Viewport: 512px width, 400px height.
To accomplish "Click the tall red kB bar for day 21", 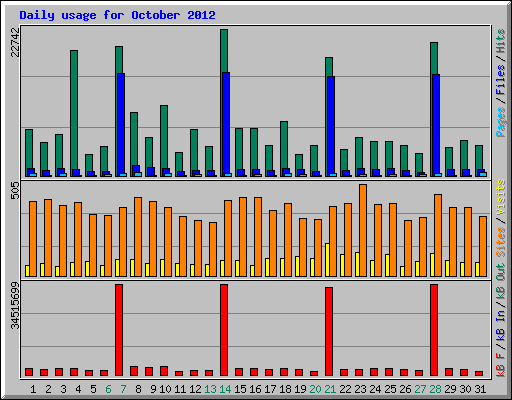I will pyautogui.click(x=329, y=332).
